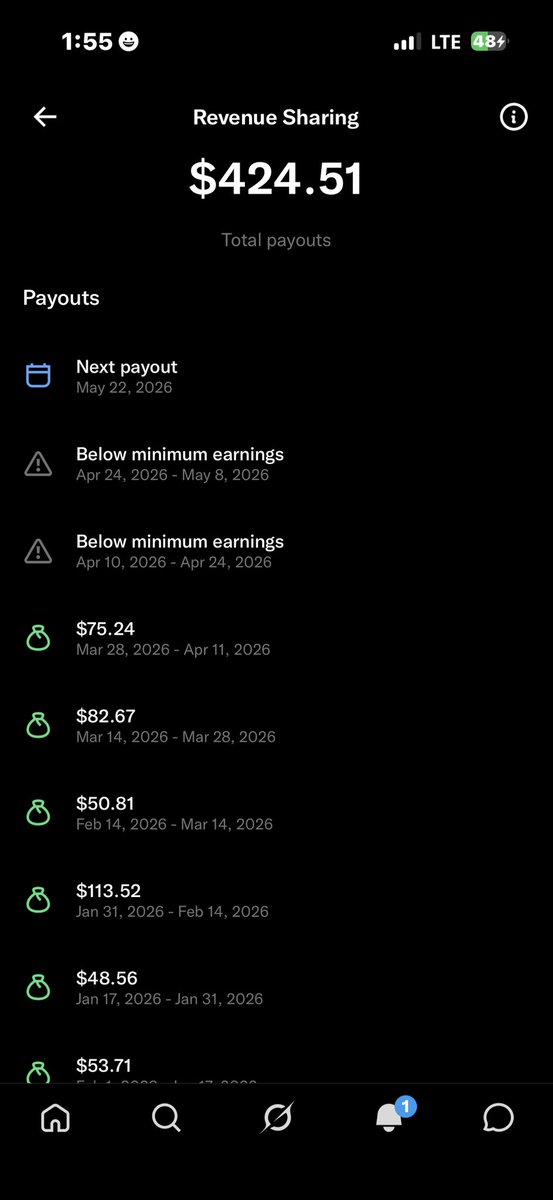Image resolution: width=553 pixels, height=1200 pixels.
Task: Open the $50.81 payout row
Action: (276, 812)
